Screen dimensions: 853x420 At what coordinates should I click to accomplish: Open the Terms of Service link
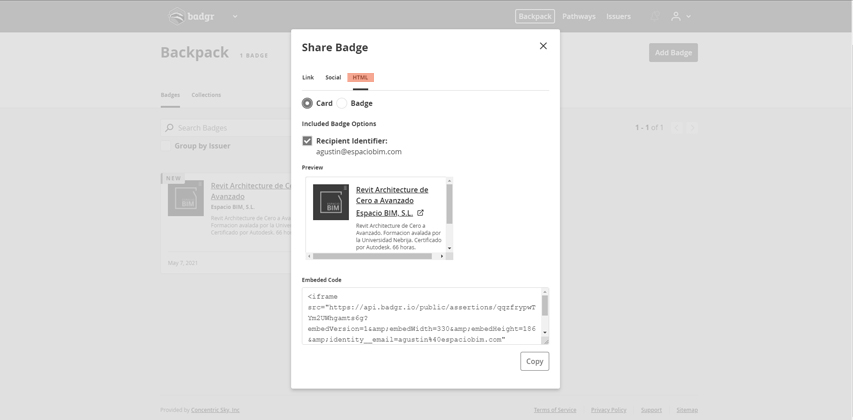(x=555, y=410)
